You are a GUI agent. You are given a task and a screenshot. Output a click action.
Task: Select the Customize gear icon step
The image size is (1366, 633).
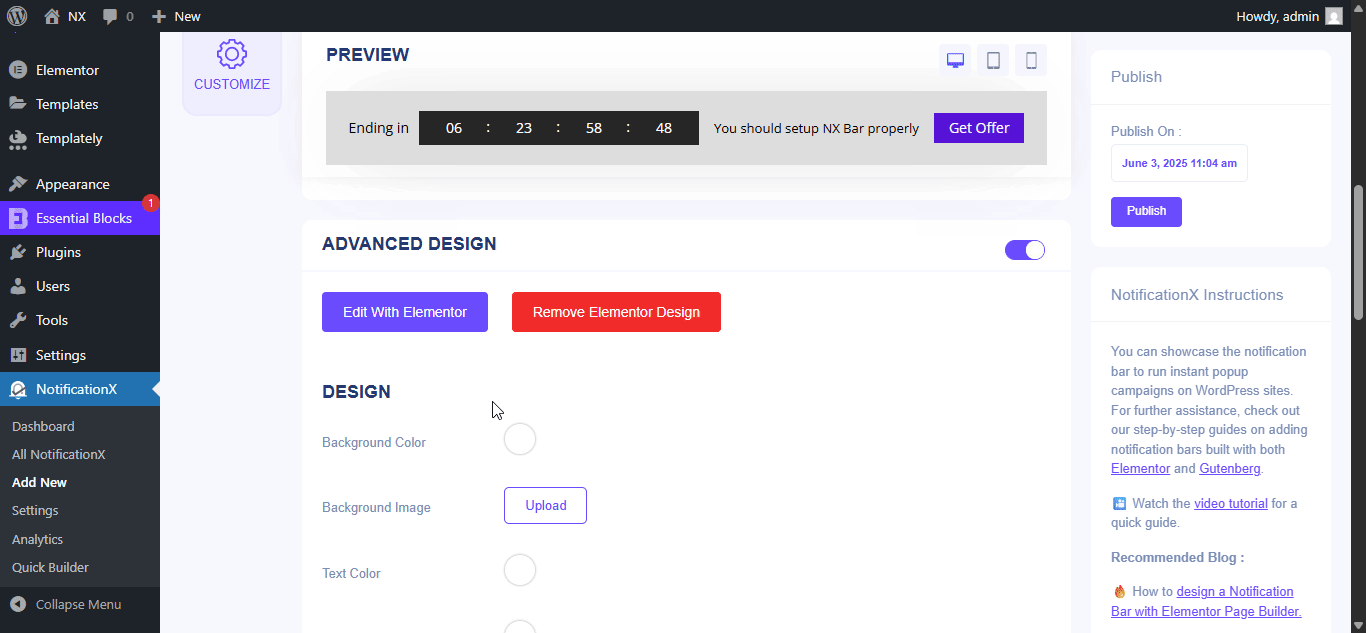coord(232,55)
